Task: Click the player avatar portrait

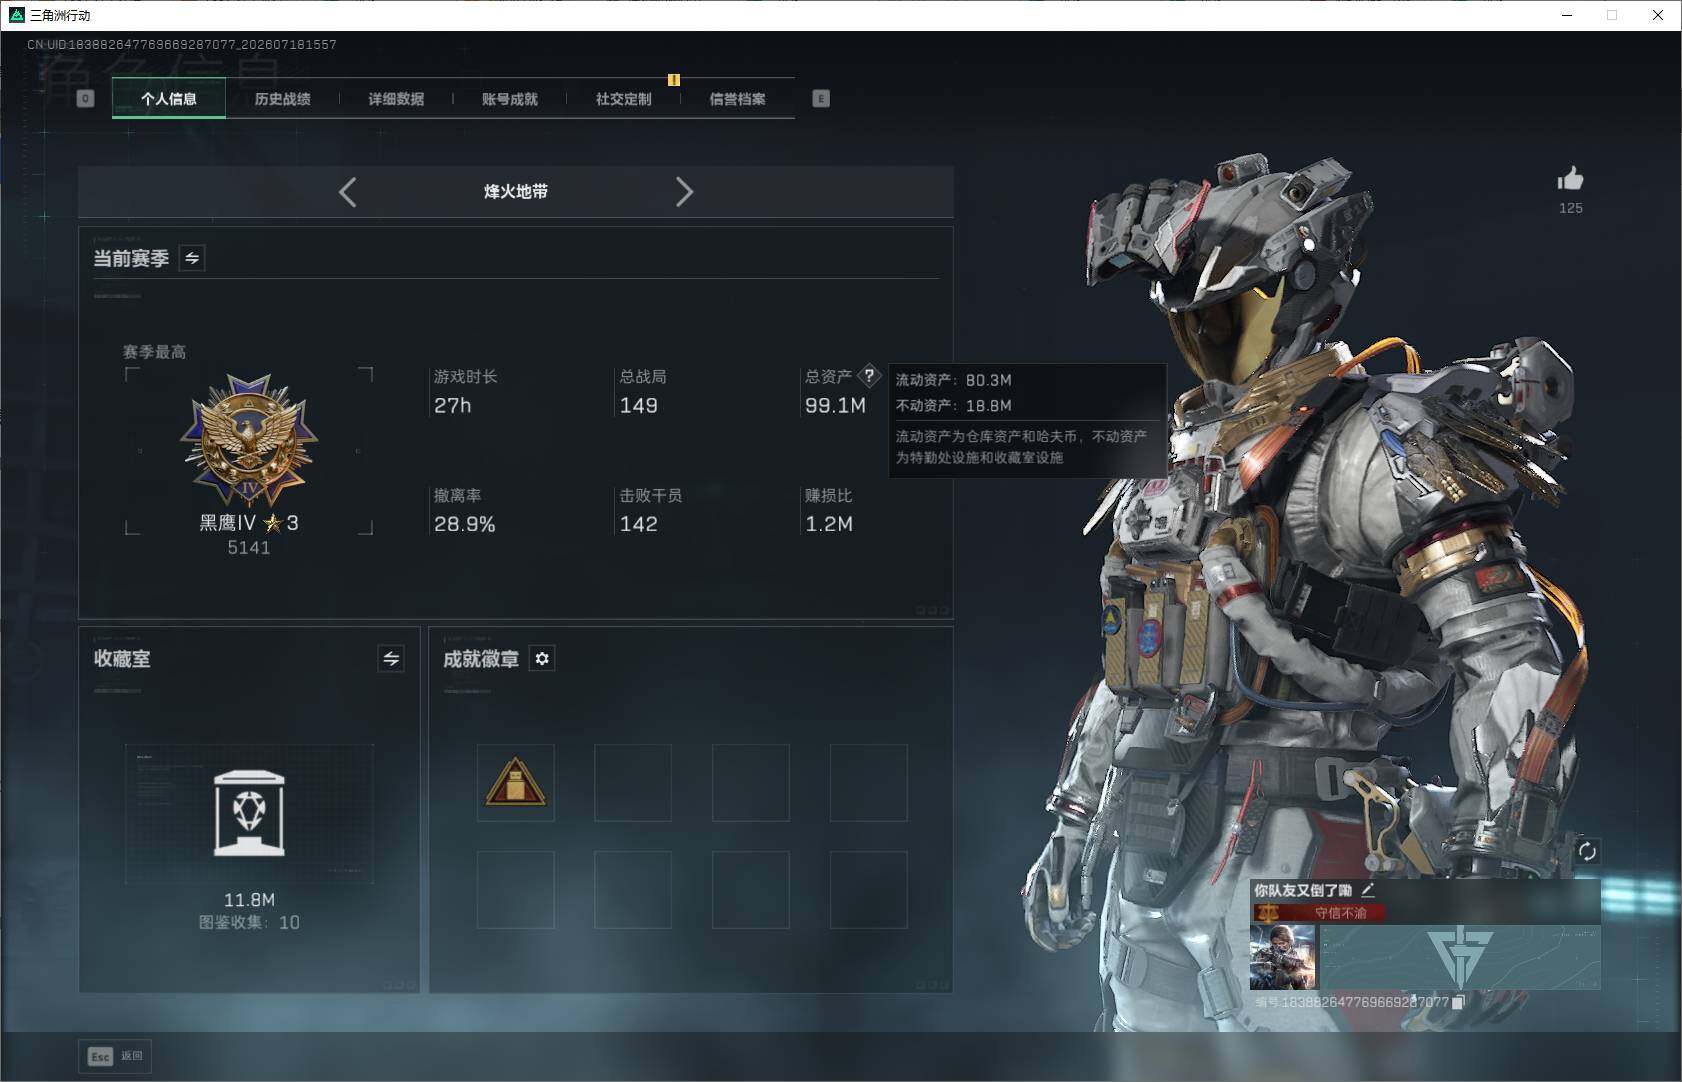Action: coord(1283,957)
